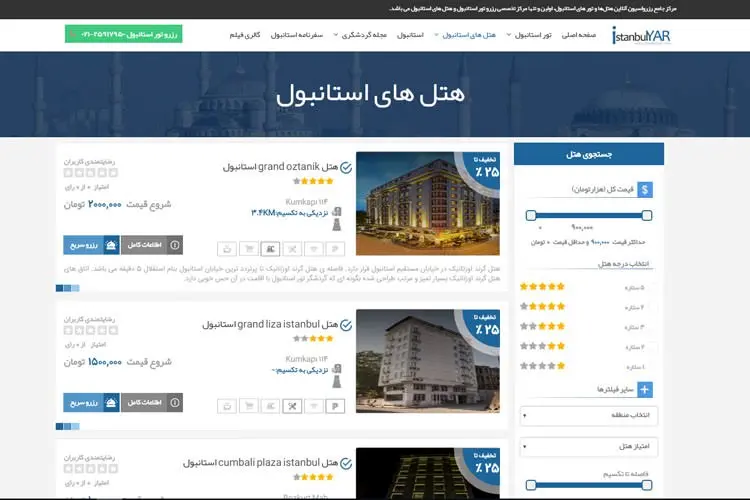Image resolution: width=750 pixels, height=500 pixels.
Task: Click اطلاعات کامل for grand oztanik
Action: coord(152,245)
